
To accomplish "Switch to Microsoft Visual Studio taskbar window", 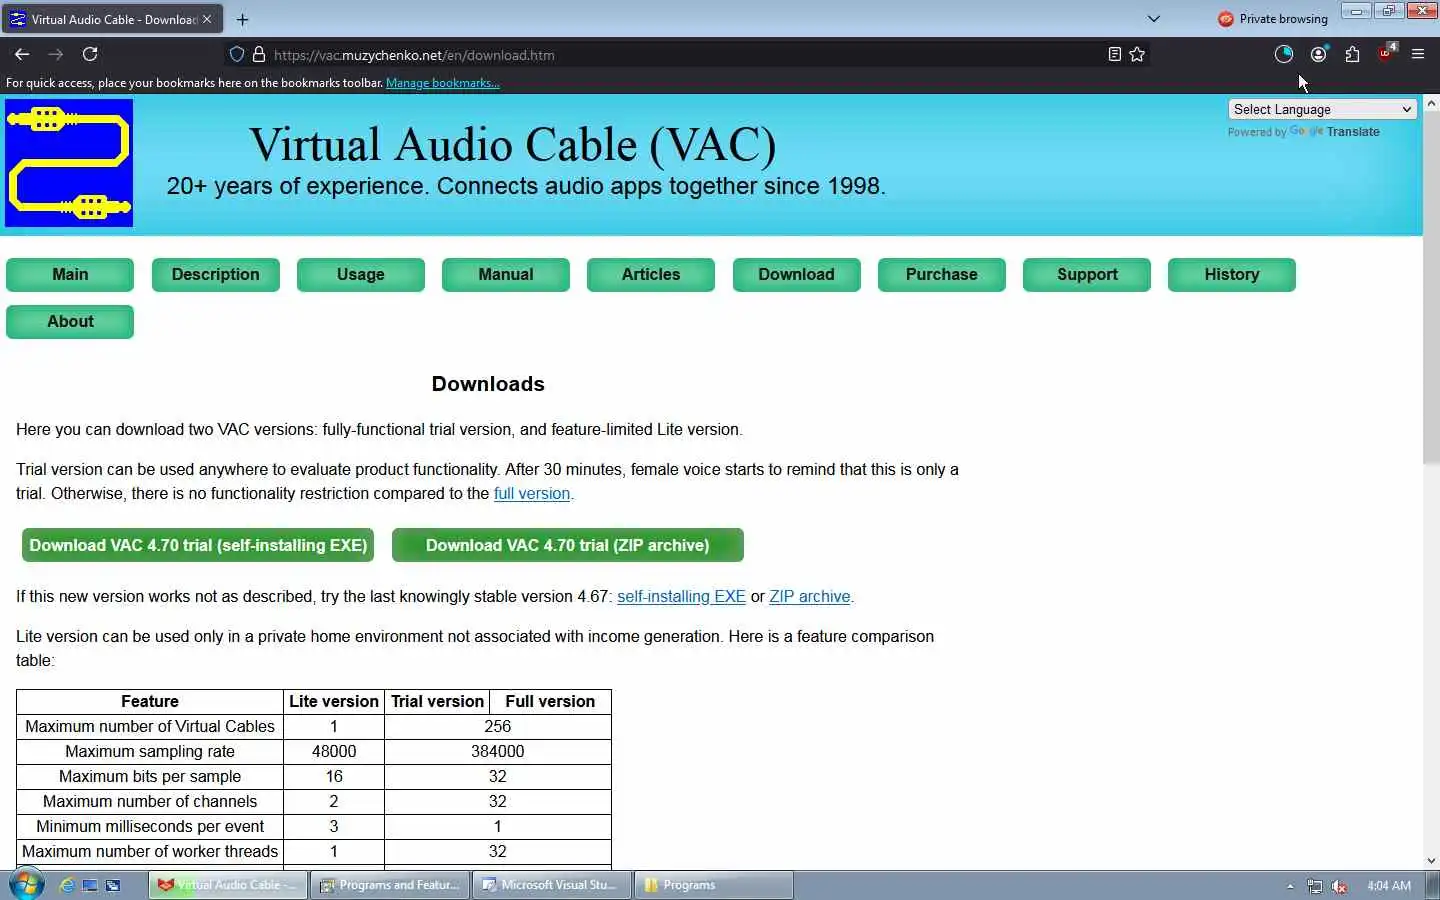I will (x=551, y=885).
